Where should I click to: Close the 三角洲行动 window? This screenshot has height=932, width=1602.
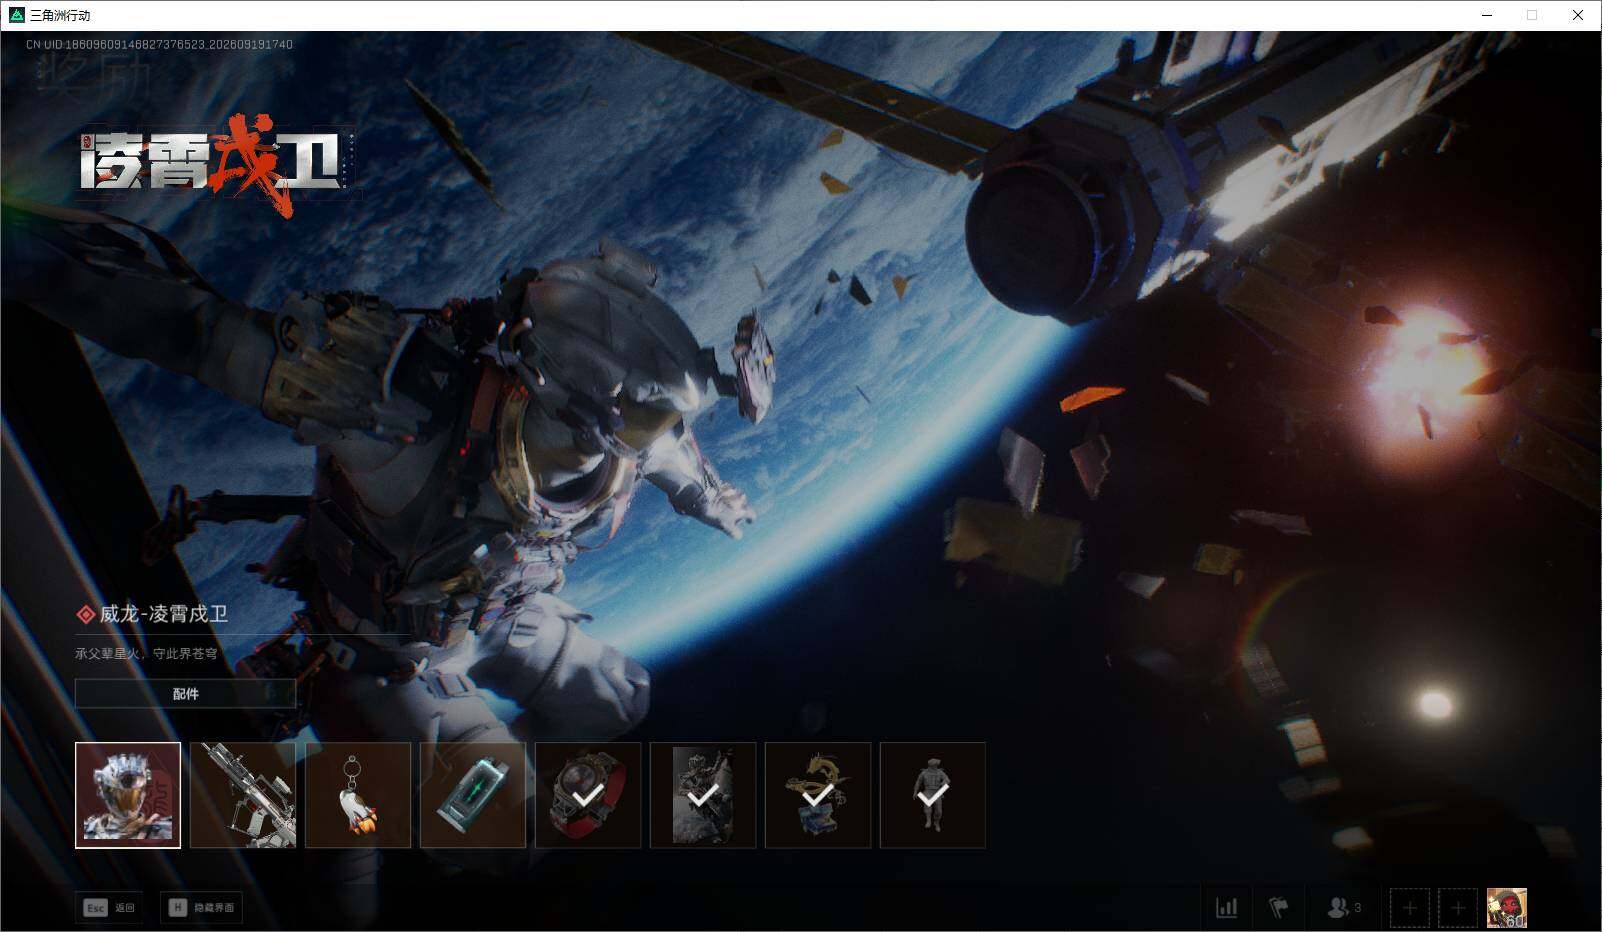click(x=1578, y=15)
